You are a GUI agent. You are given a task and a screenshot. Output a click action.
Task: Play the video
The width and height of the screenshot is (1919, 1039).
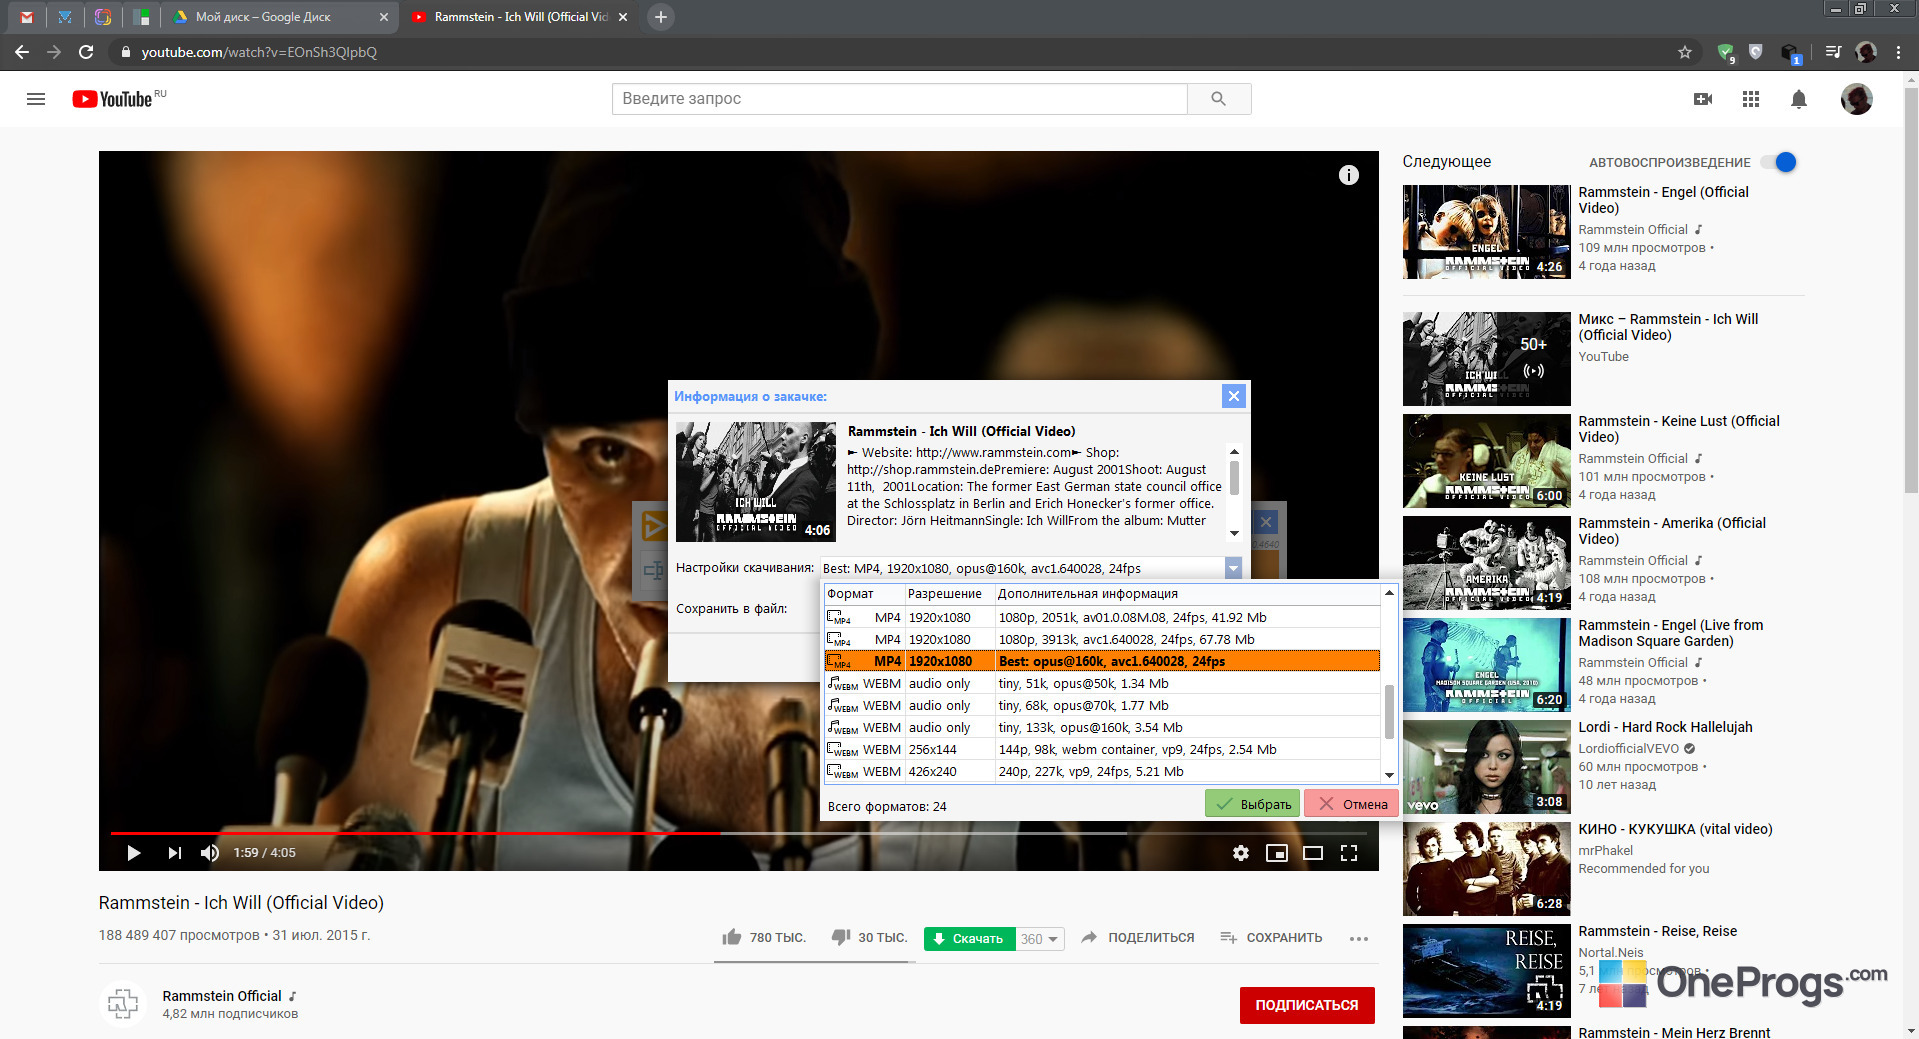point(133,853)
